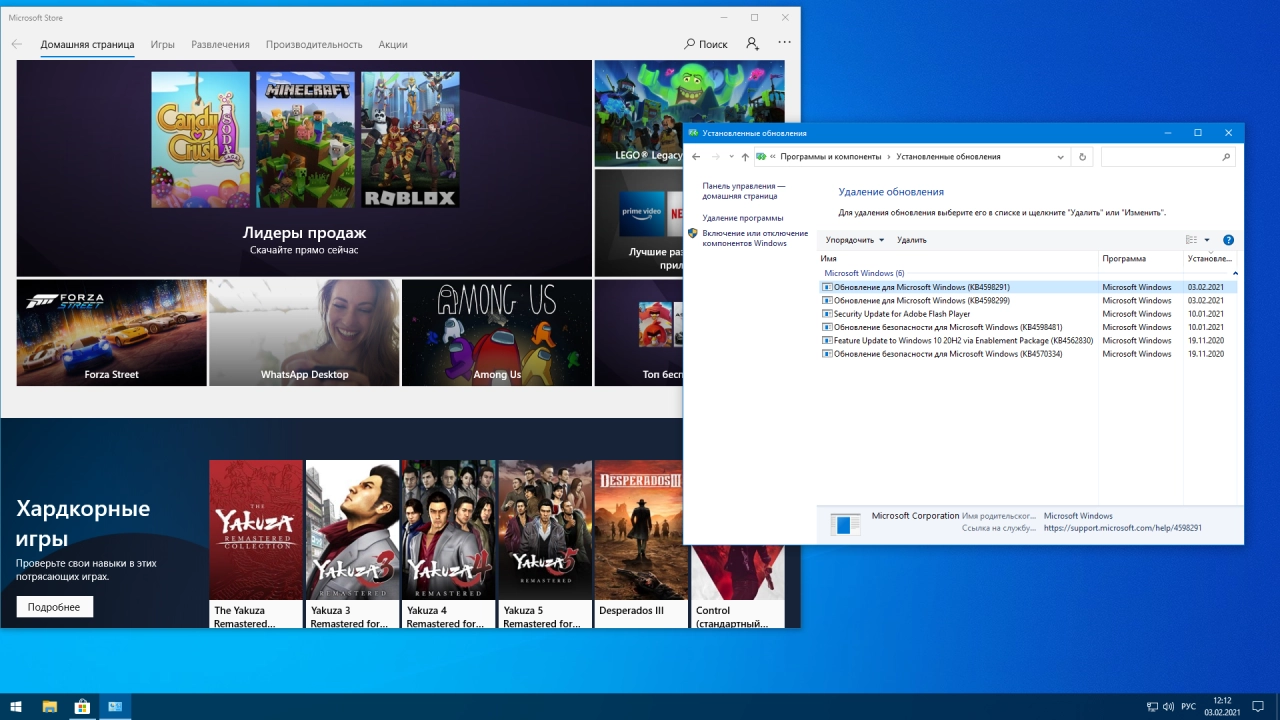The height and width of the screenshot is (720, 1280).
Task: Open the Roblox thumbnail
Action: (x=410, y=139)
